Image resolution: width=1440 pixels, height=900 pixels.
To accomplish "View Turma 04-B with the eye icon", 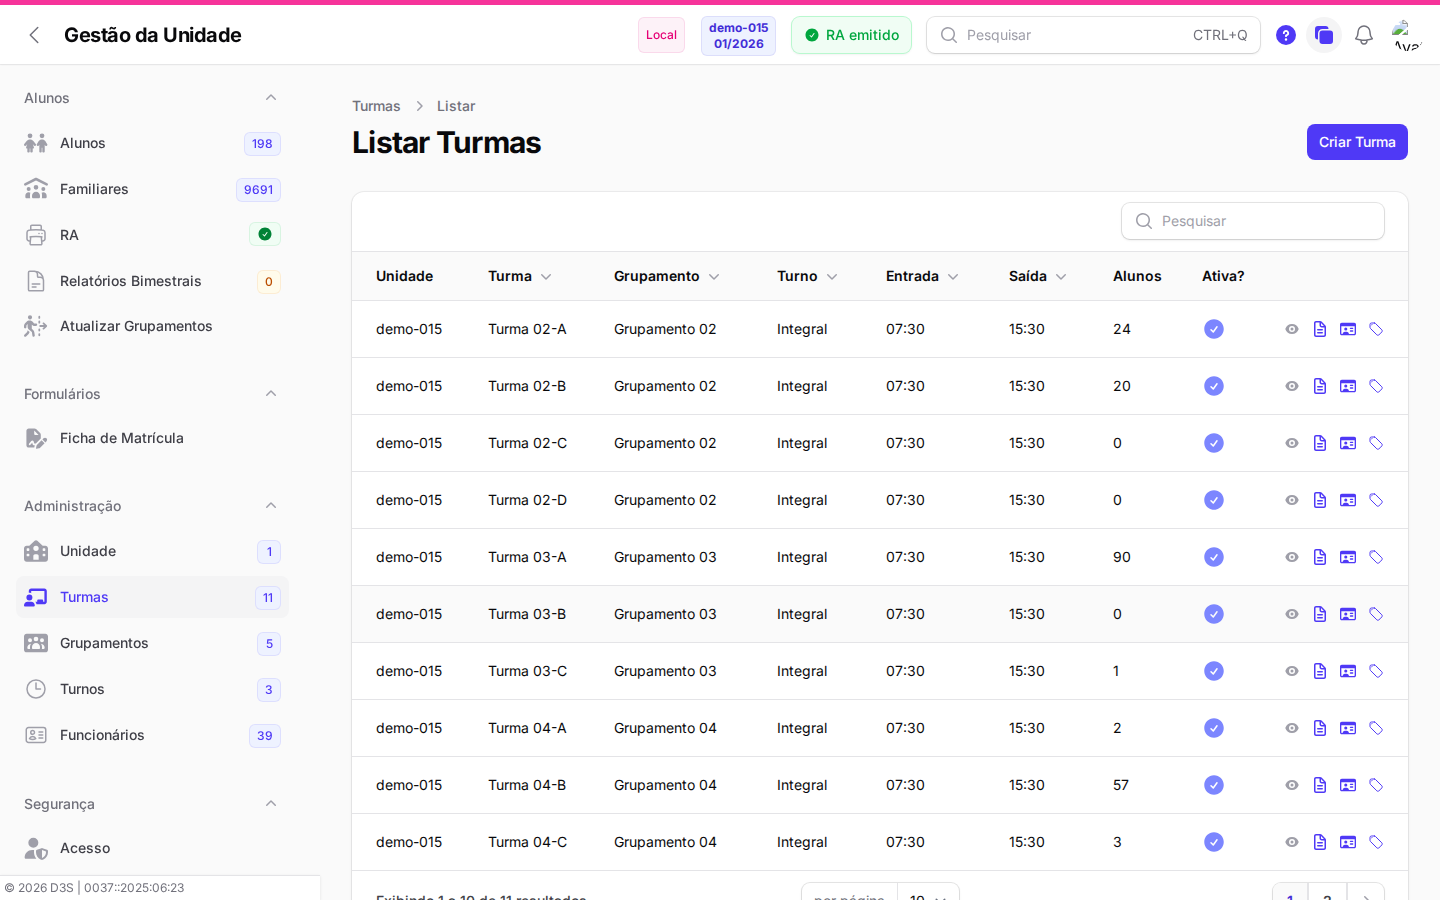I will (1292, 785).
